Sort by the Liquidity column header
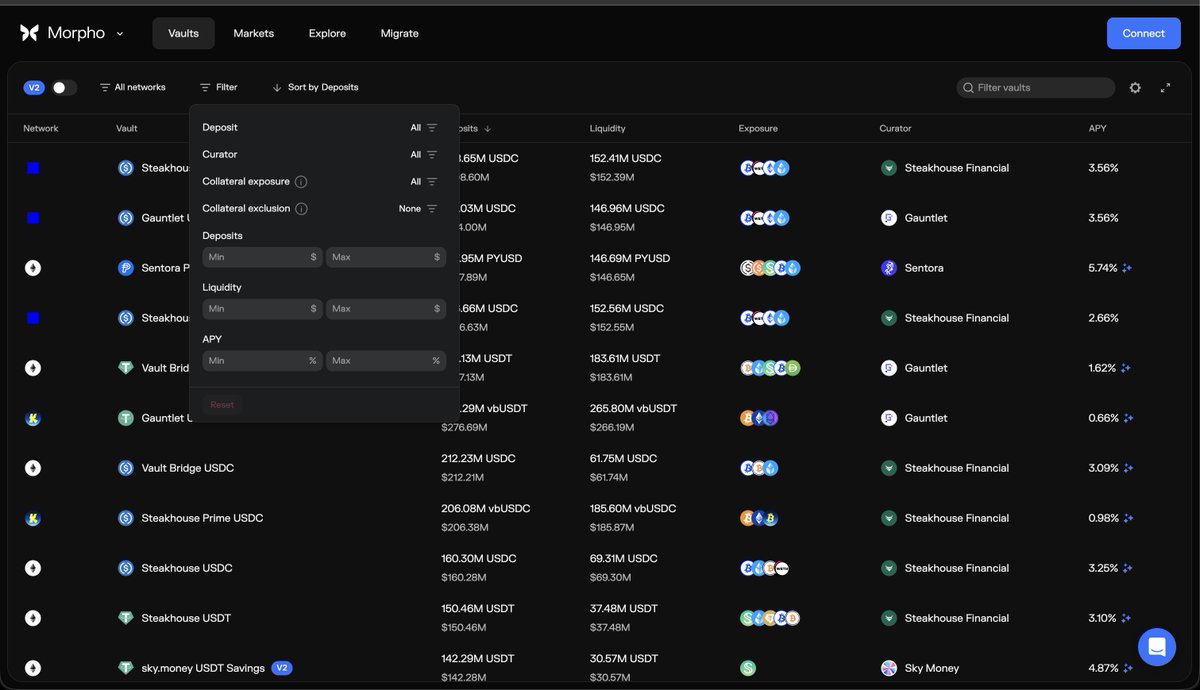 608,129
